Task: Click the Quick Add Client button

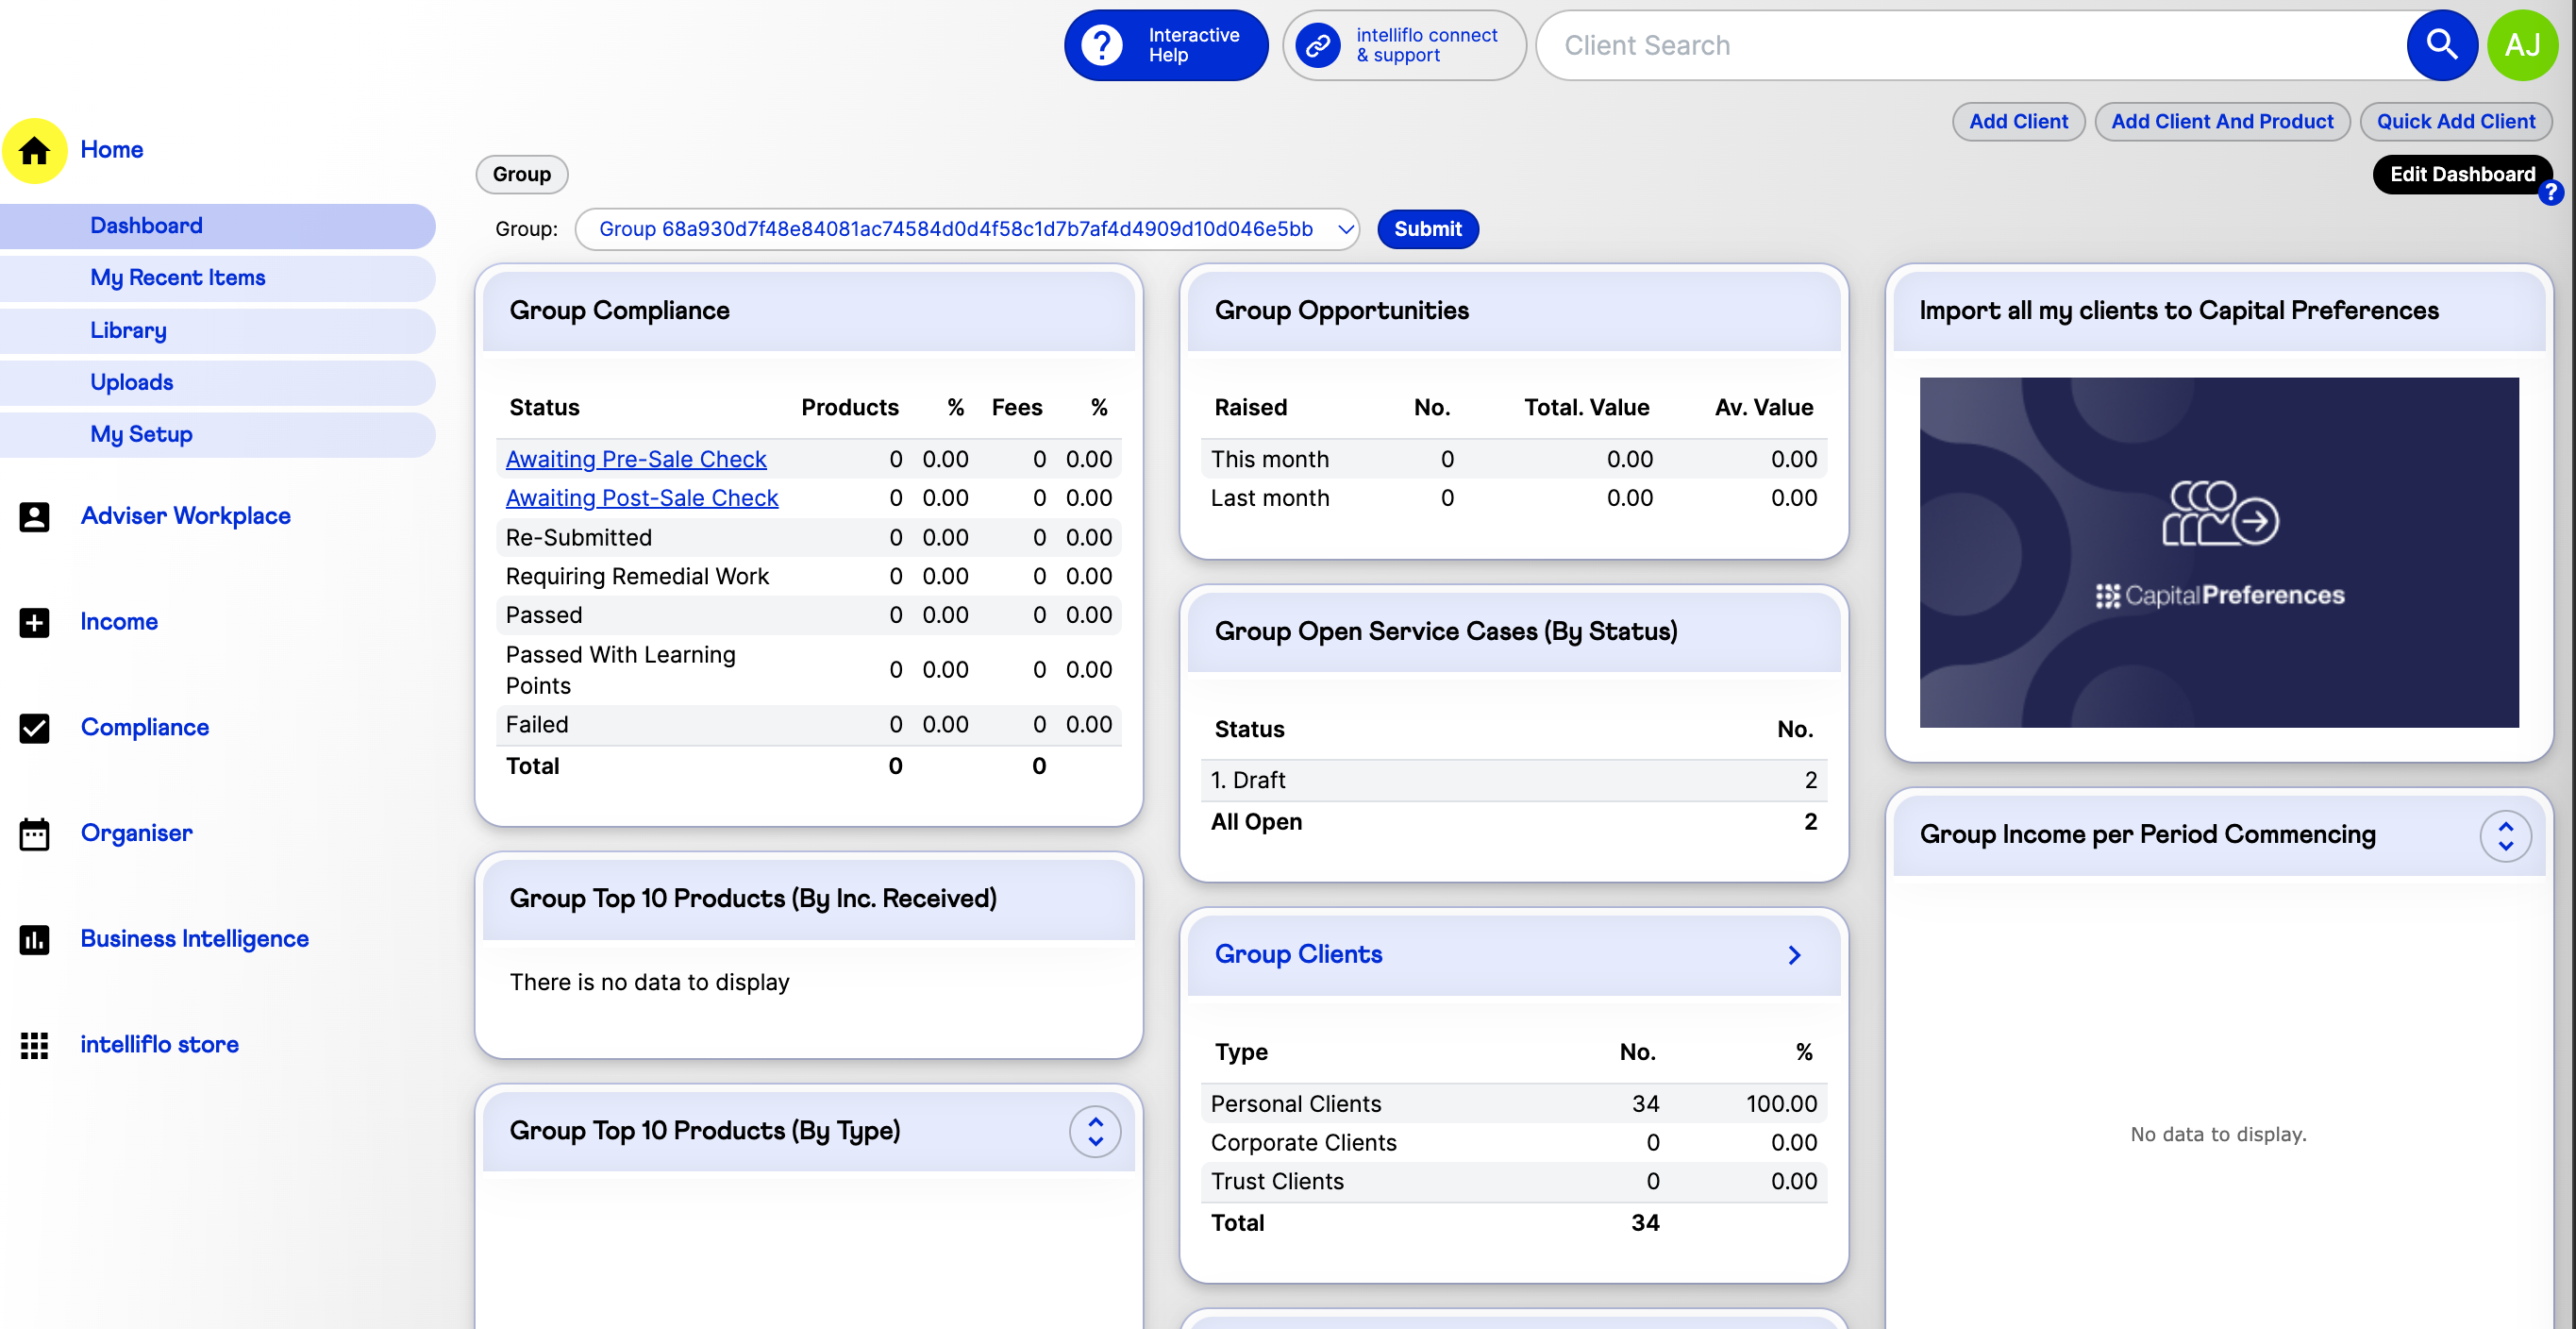Action: click(x=2455, y=122)
